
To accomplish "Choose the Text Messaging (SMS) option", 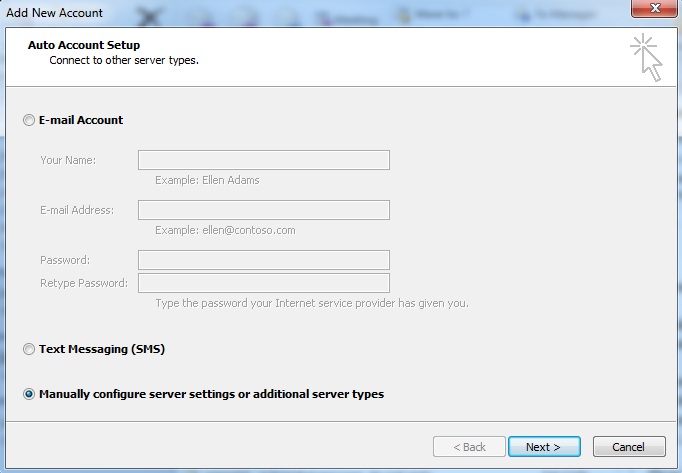I will [28, 350].
